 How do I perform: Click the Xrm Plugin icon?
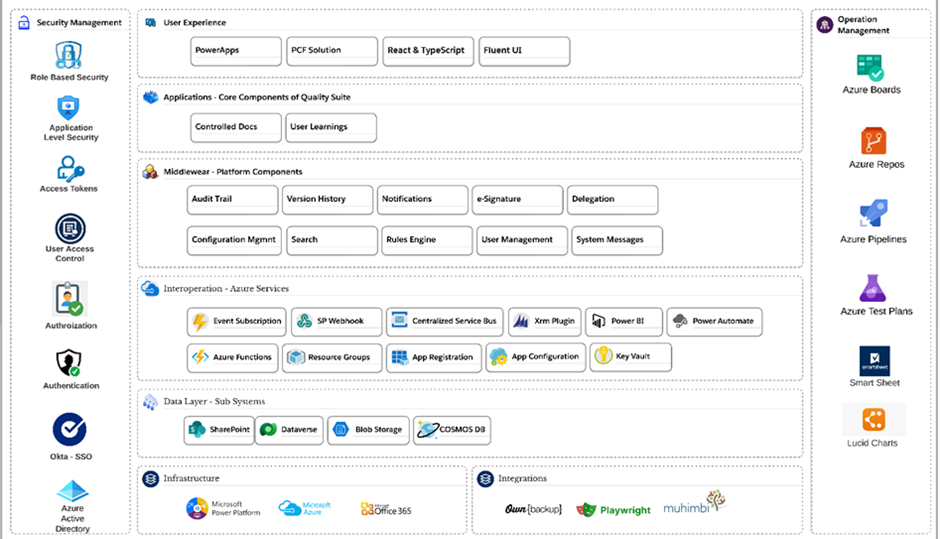[521, 321]
